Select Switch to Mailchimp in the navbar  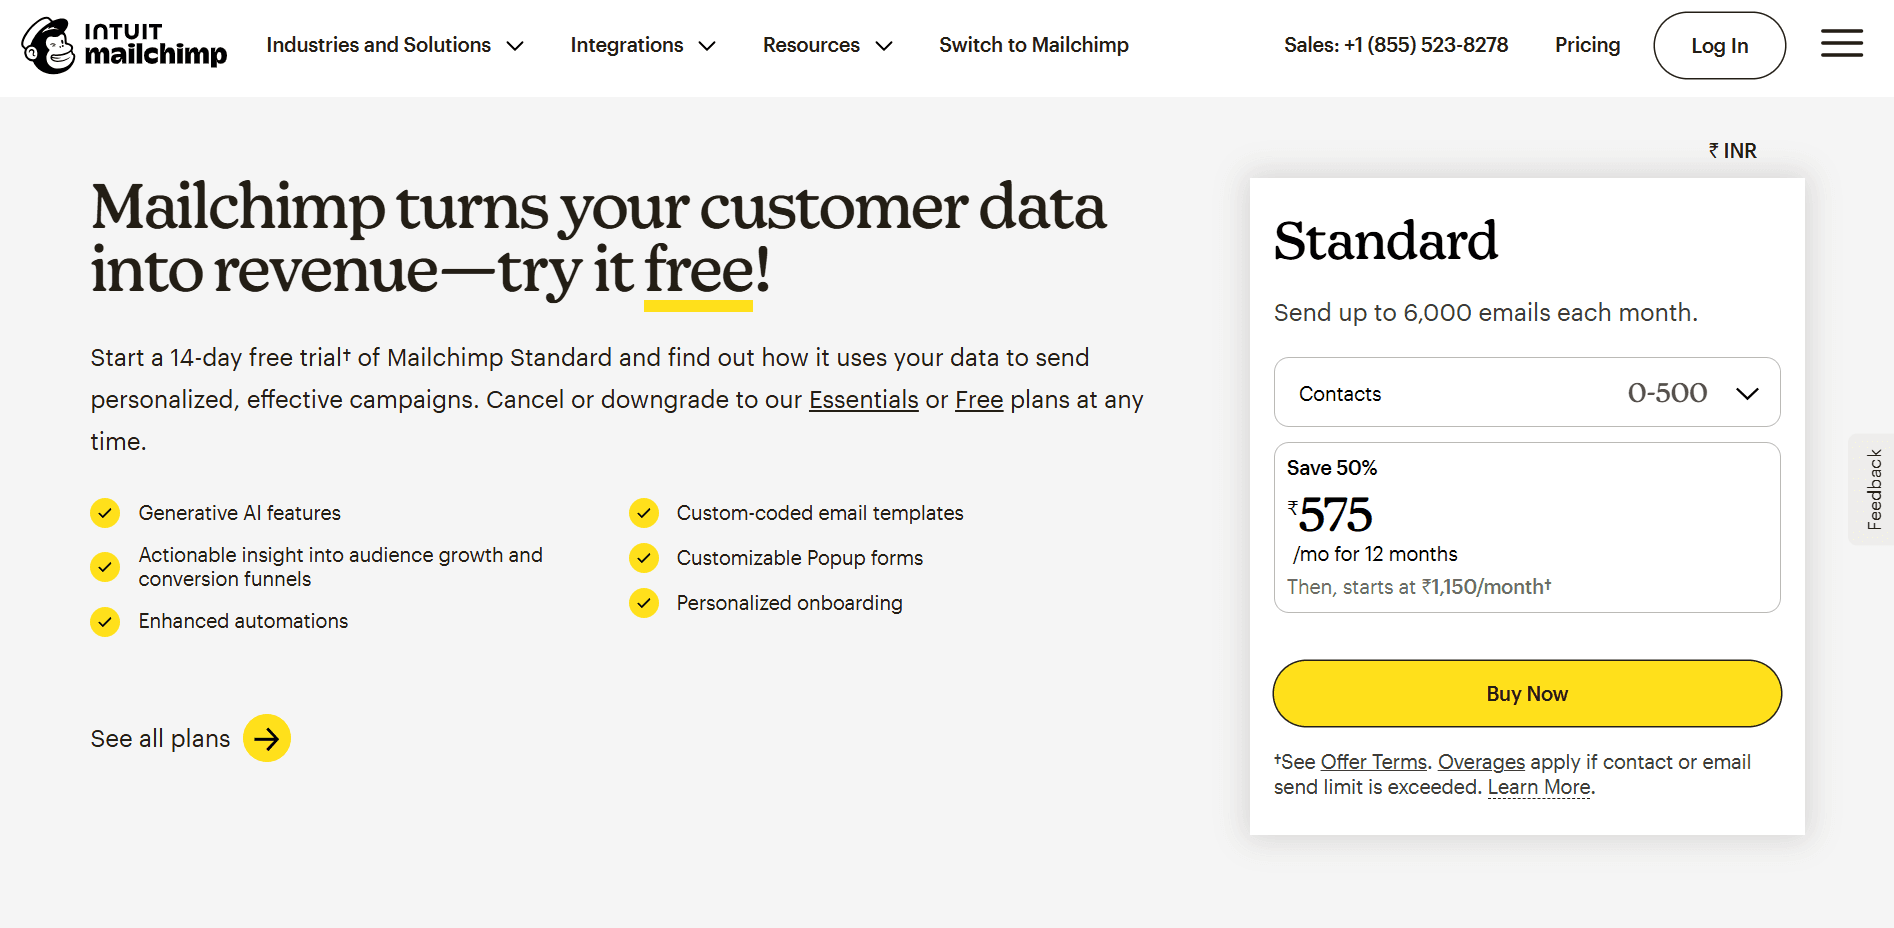1033,45
